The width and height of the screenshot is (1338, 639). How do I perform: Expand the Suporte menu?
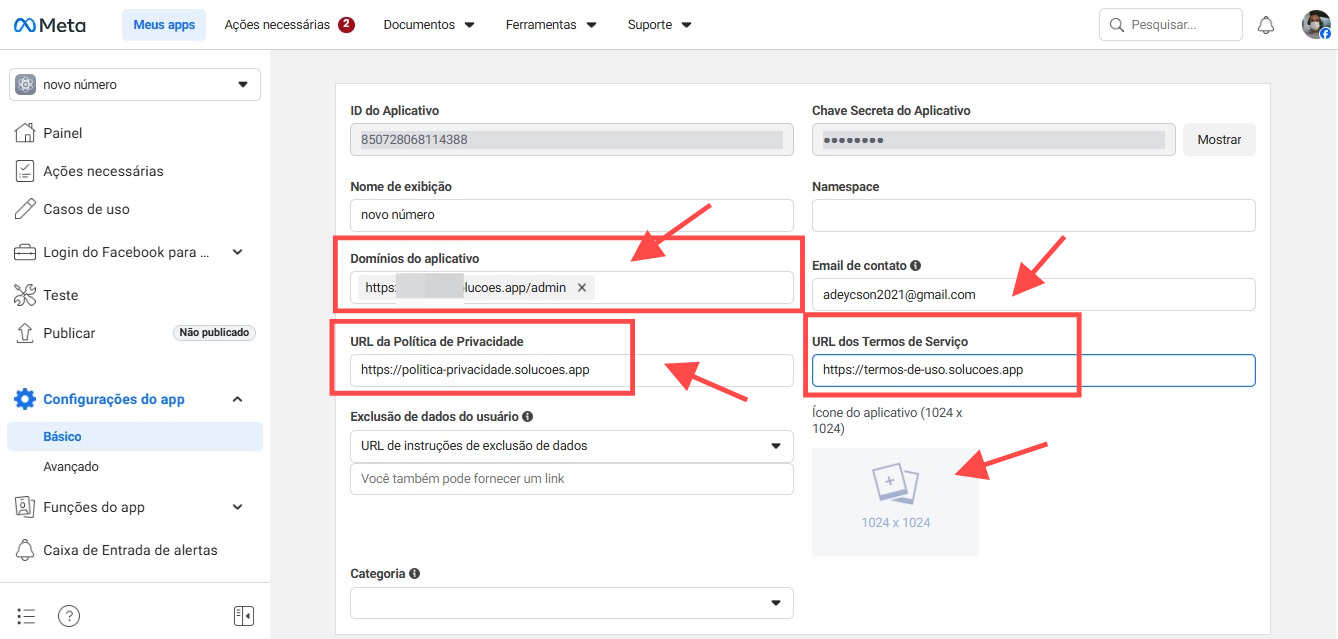(659, 25)
